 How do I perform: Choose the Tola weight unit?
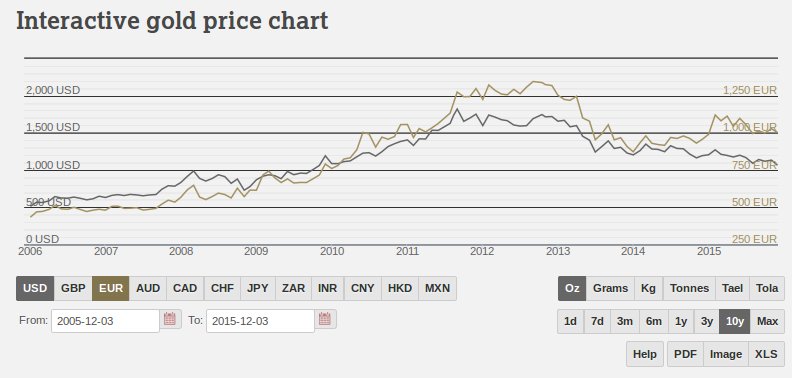767,288
